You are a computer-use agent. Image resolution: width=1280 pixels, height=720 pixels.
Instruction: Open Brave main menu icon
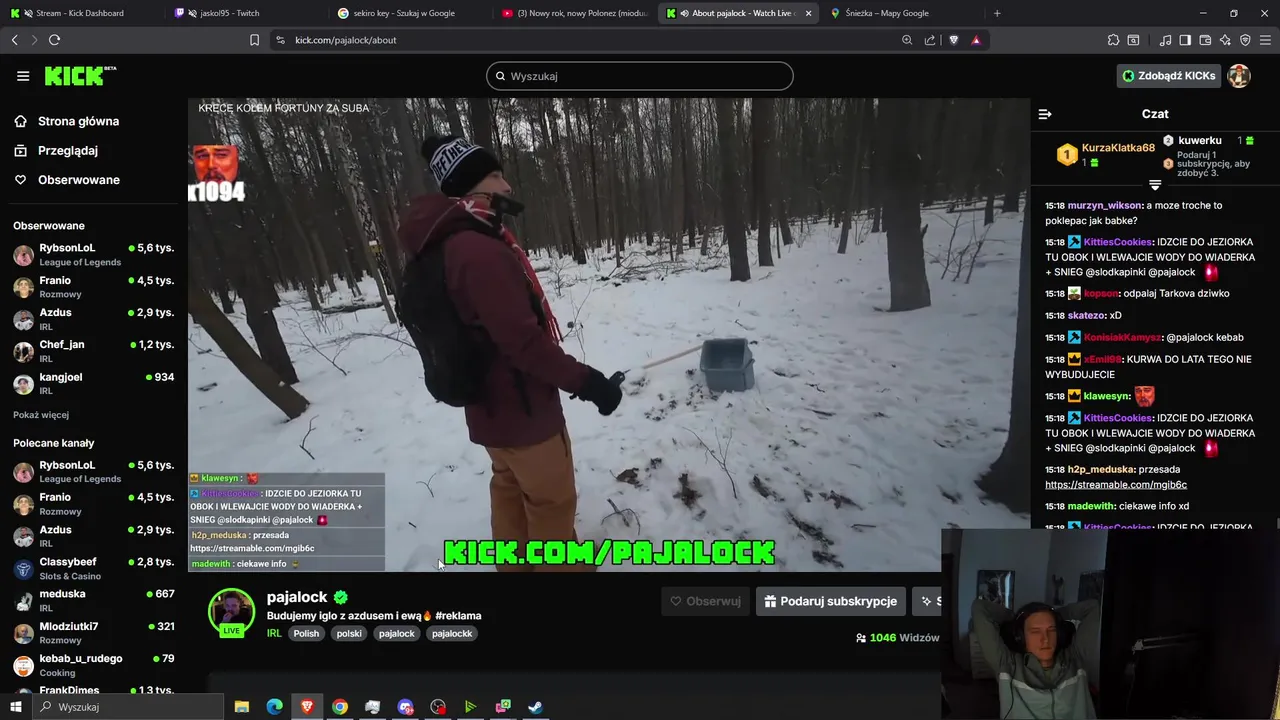tap(1265, 40)
